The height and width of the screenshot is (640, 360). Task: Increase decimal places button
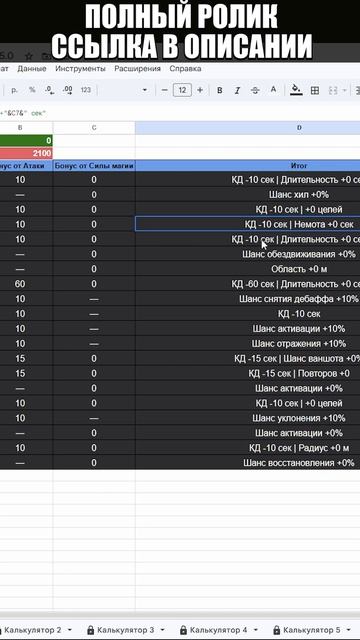pos(68,90)
